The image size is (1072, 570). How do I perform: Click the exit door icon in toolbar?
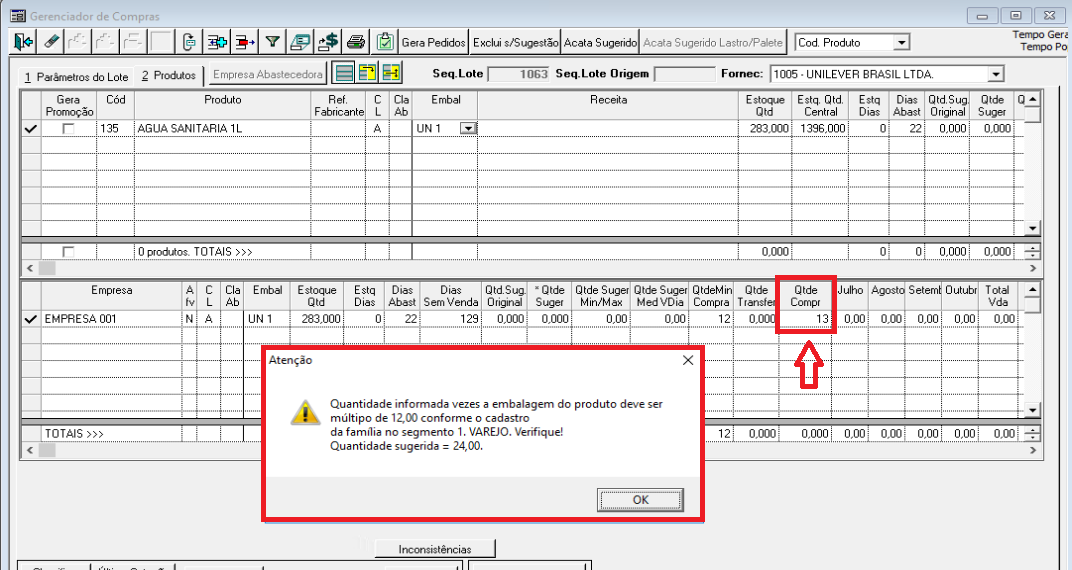point(23,42)
